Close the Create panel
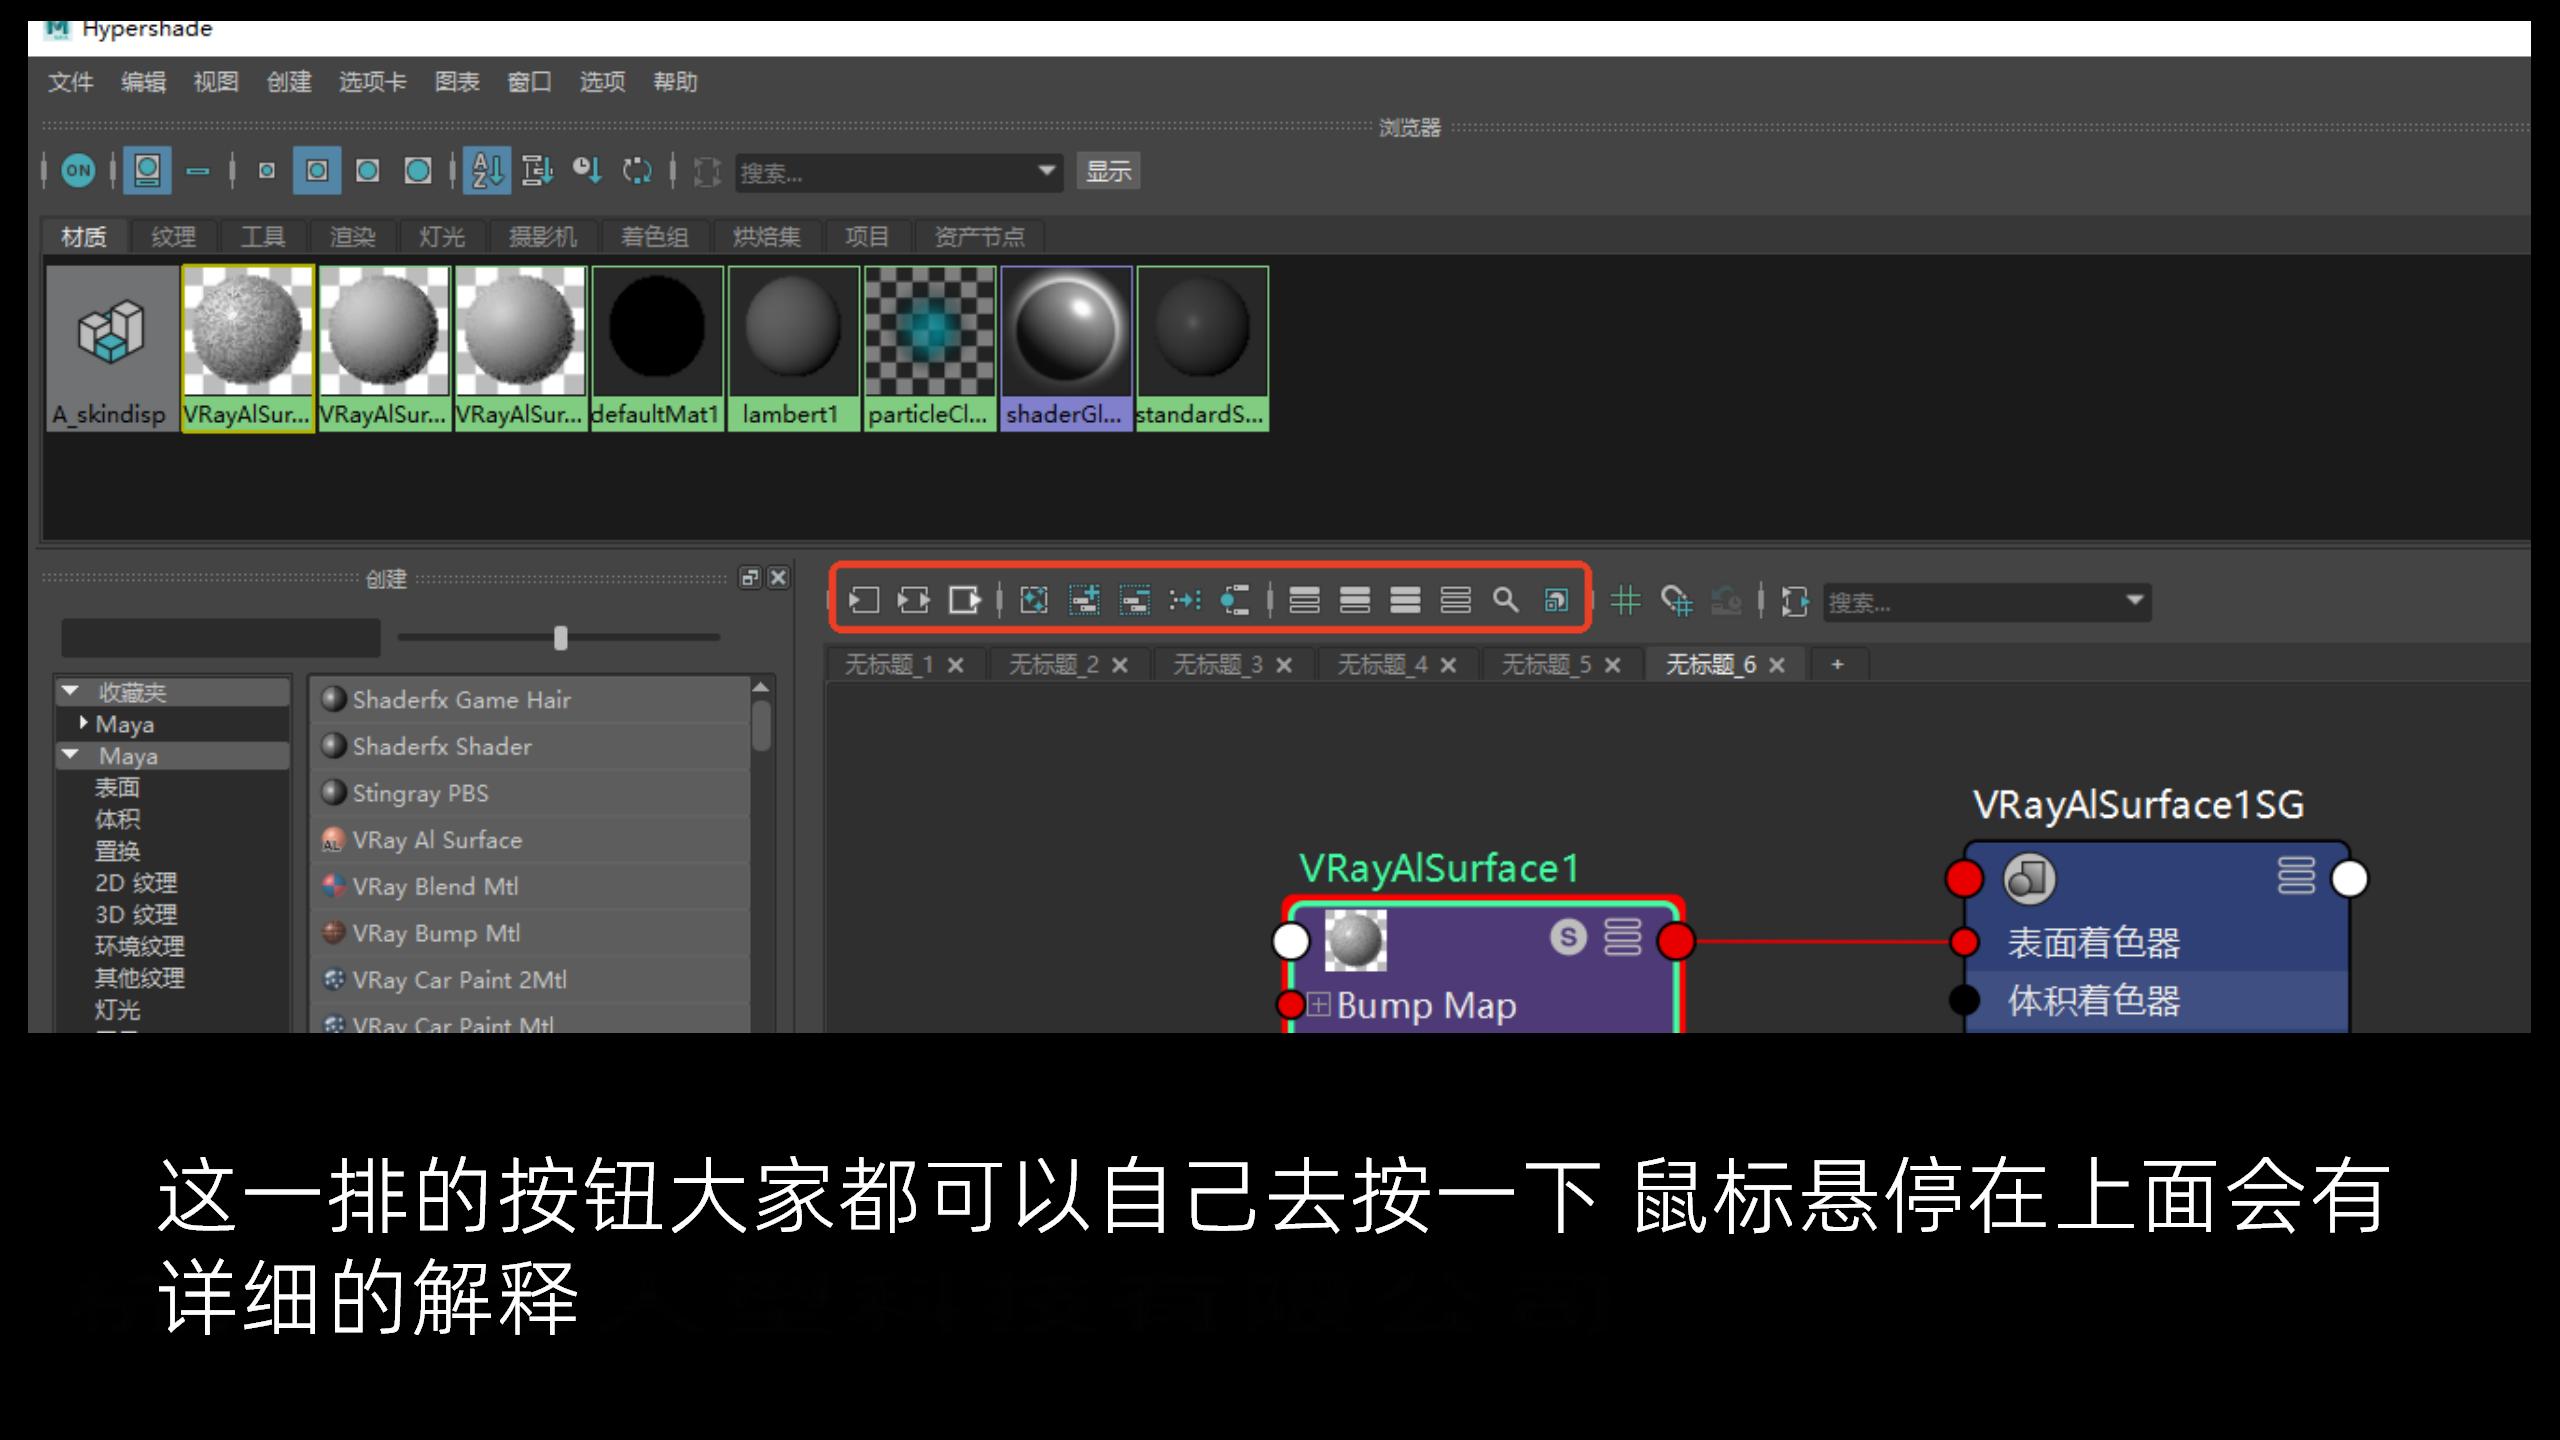The height and width of the screenshot is (1440, 2560). (x=779, y=578)
